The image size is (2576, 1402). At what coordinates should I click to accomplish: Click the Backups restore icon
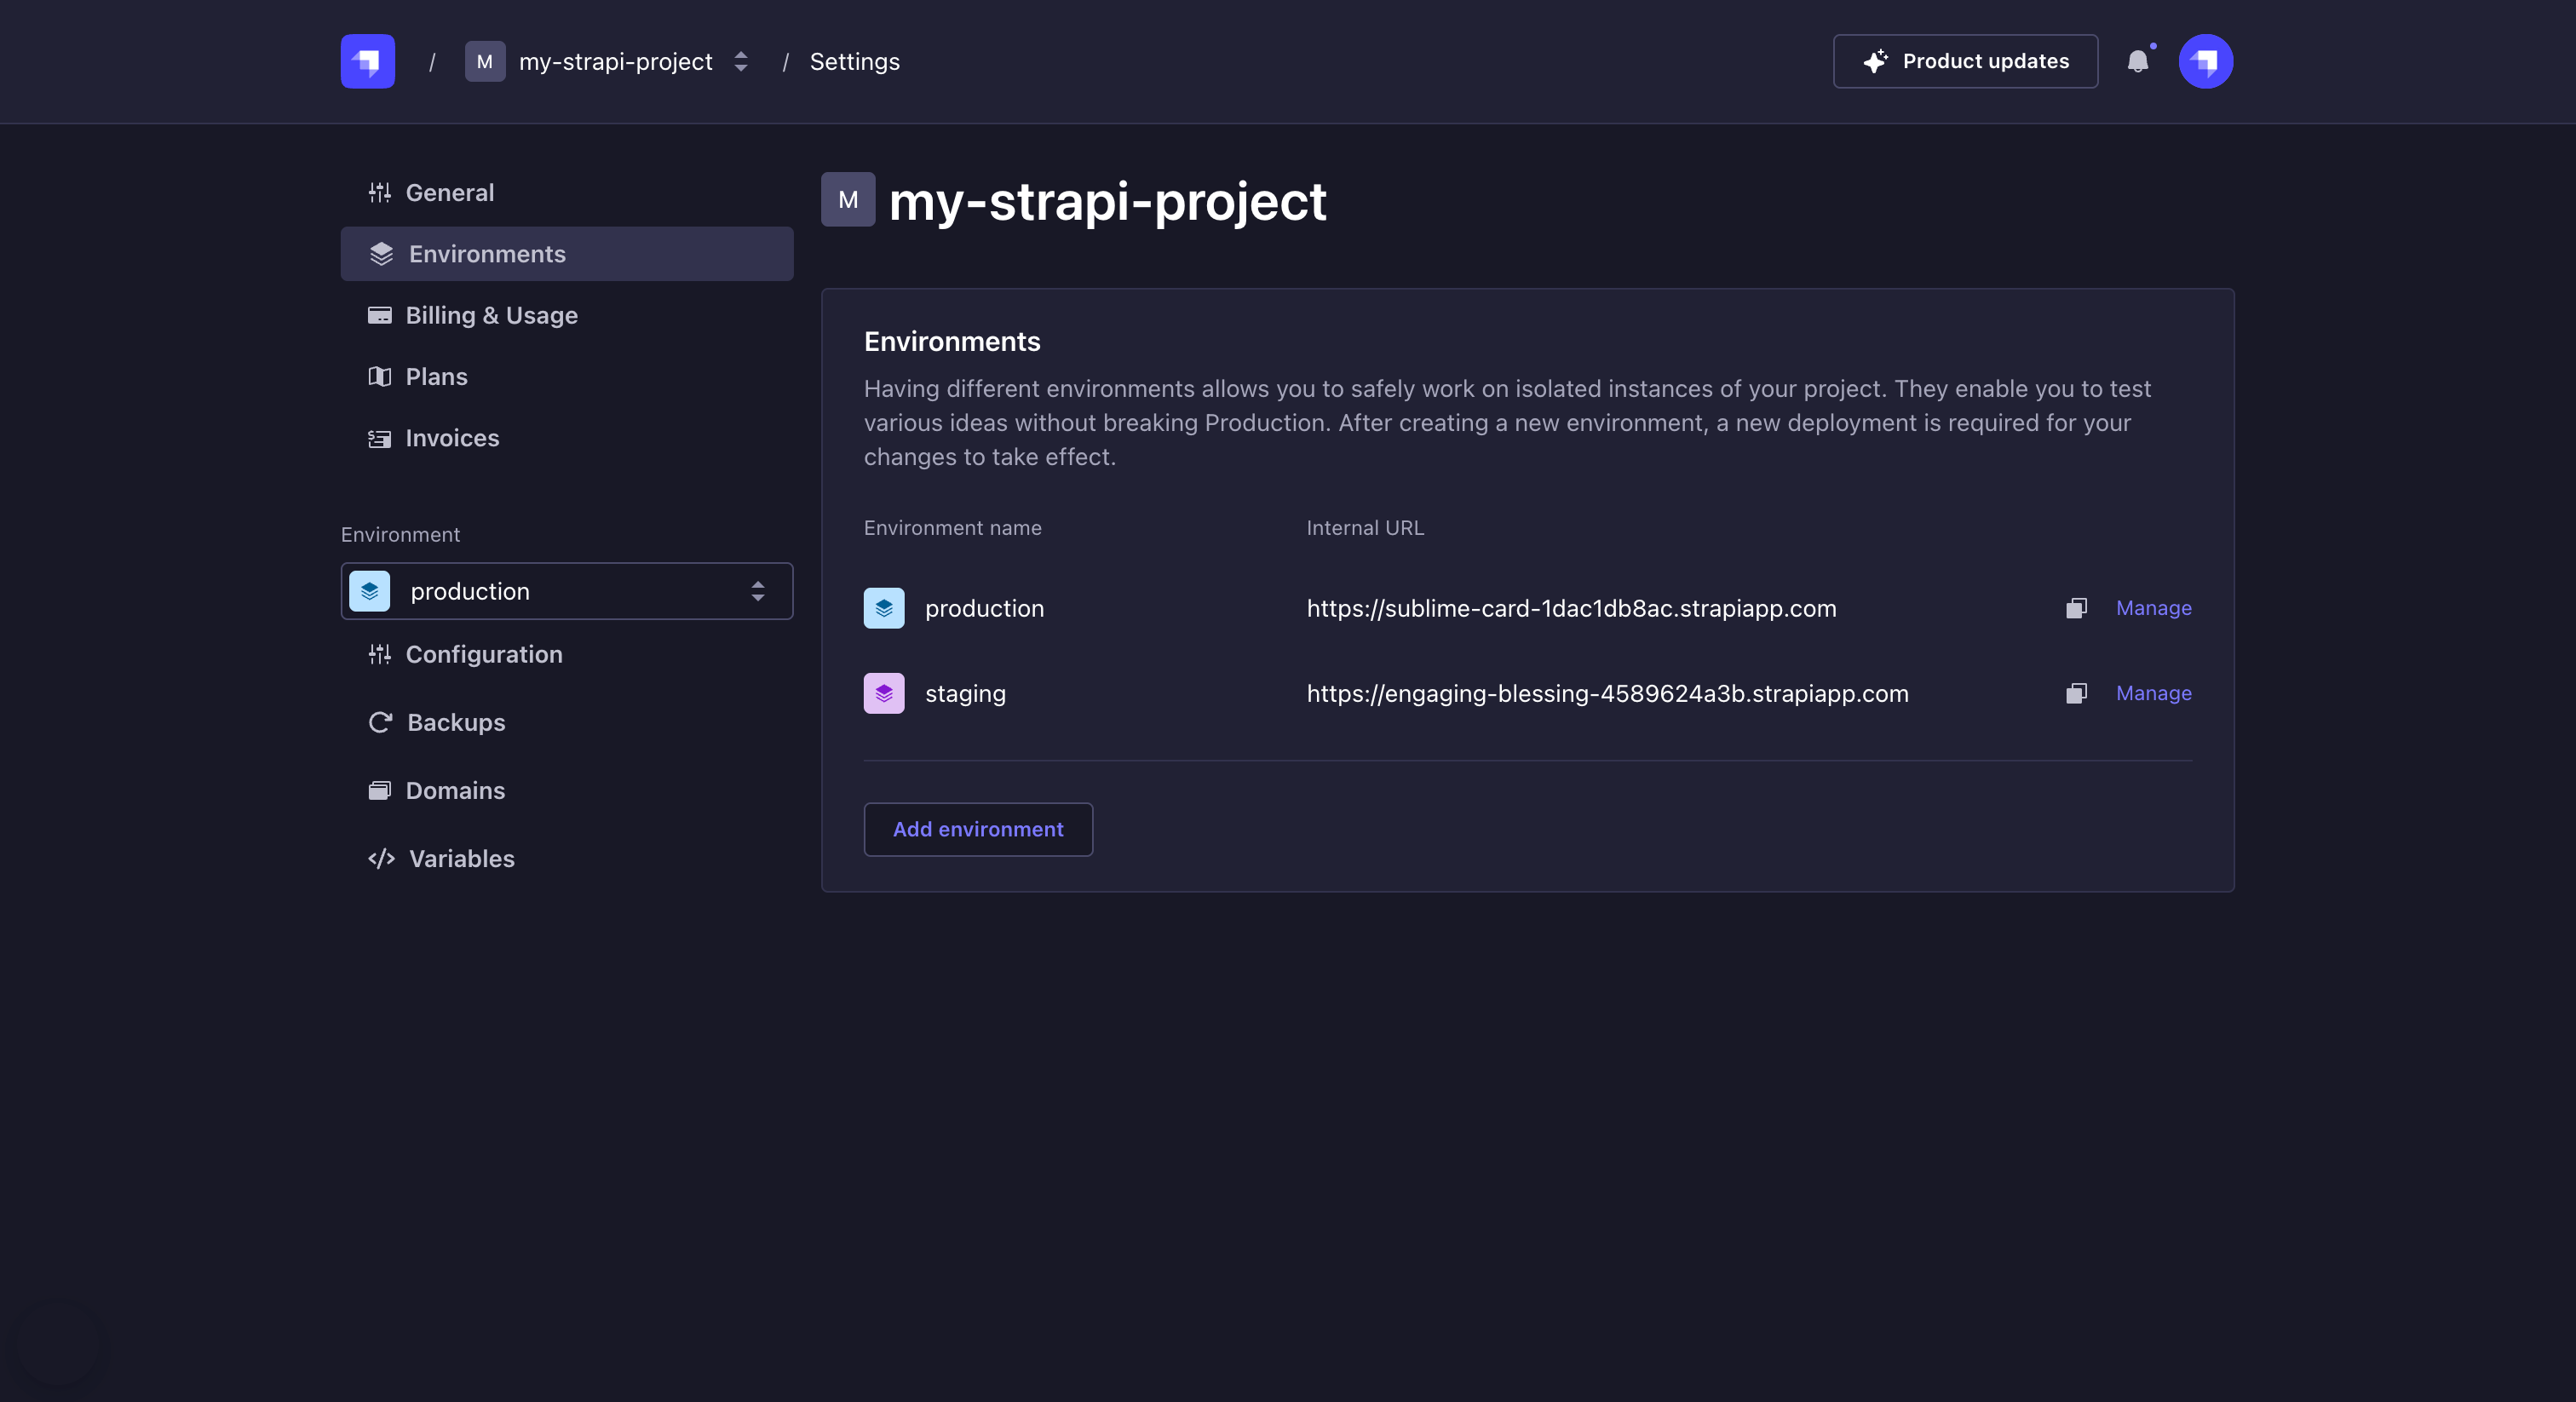coord(380,722)
